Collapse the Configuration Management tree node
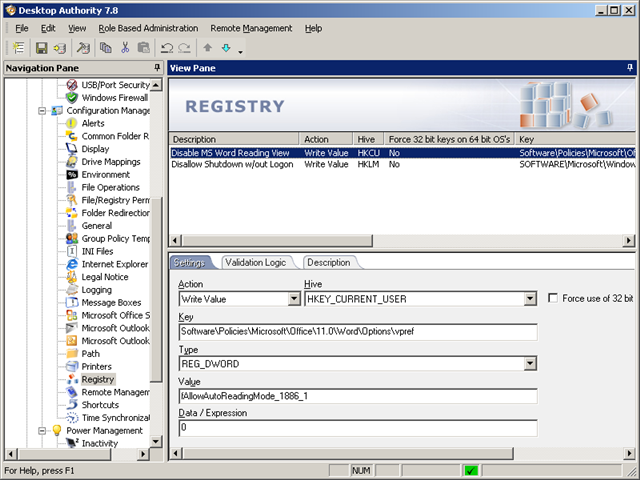Viewport: 640px width, 480px height. tap(42, 111)
